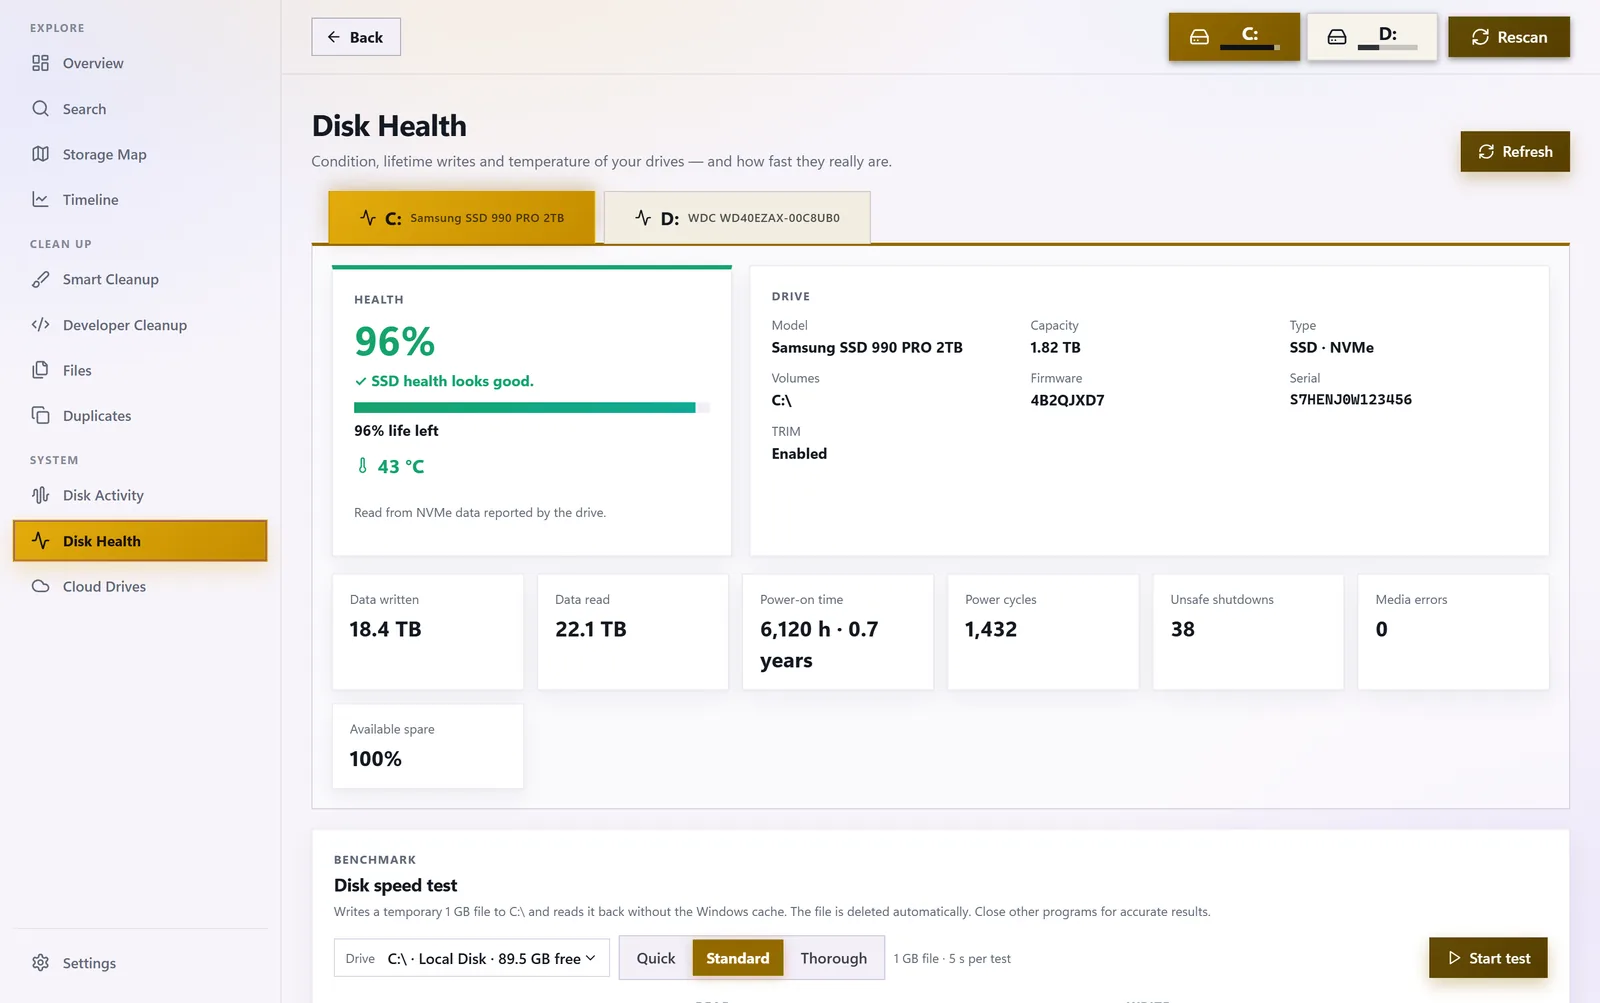The width and height of the screenshot is (1600, 1003).
Task: Click the Refresh circular arrows icon
Action: [1486, 151]
